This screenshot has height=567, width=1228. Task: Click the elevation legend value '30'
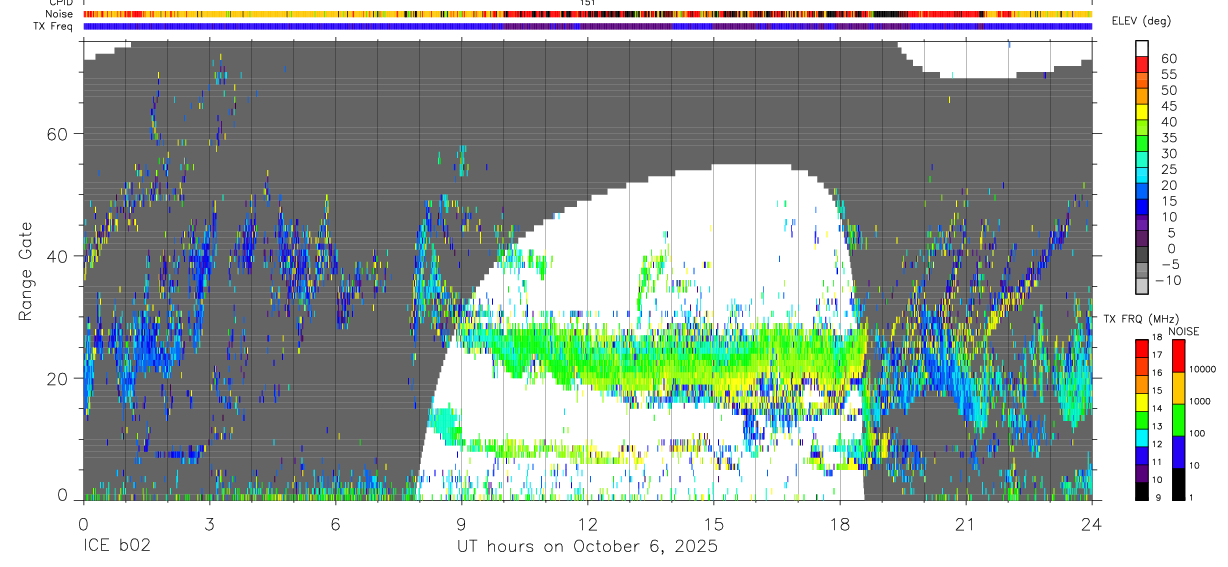click(1169, 154)
